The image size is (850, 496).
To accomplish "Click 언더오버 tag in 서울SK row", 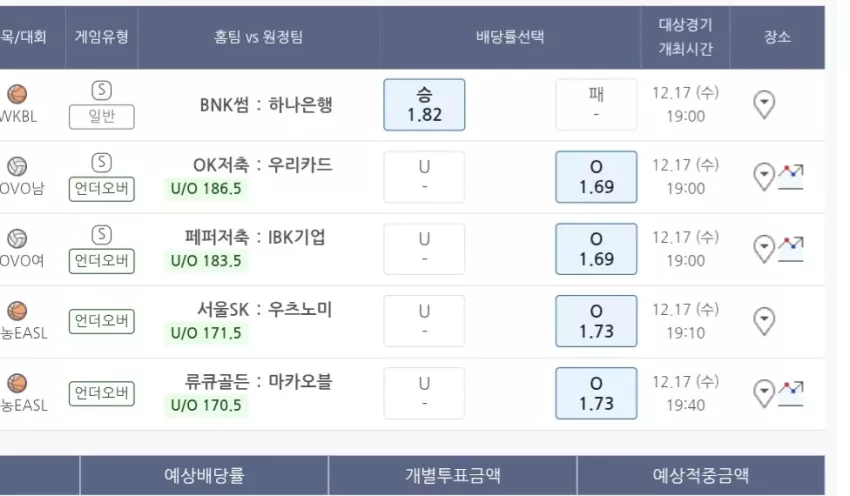I will point(101,321).
